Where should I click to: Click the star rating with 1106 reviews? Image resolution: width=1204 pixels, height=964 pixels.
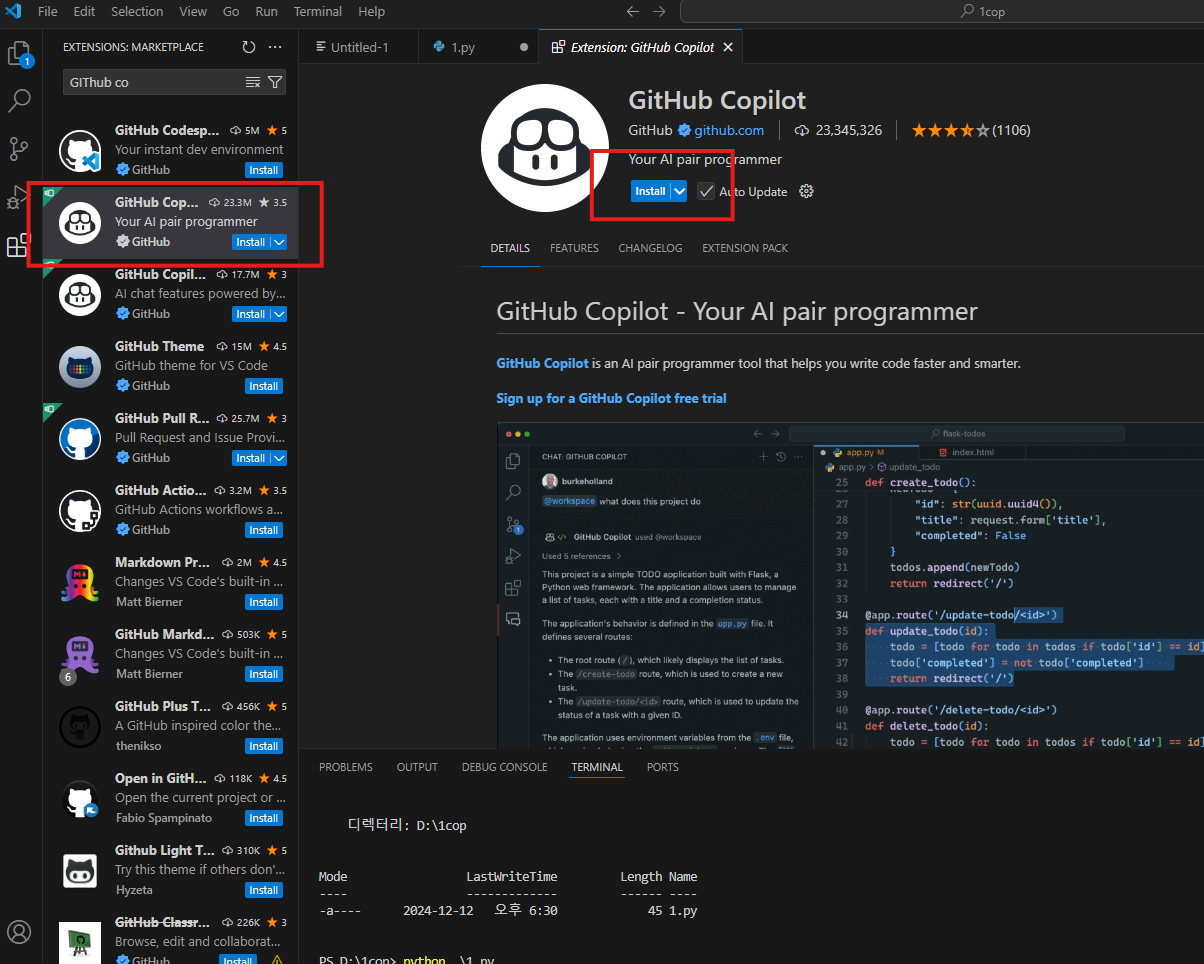970,130
